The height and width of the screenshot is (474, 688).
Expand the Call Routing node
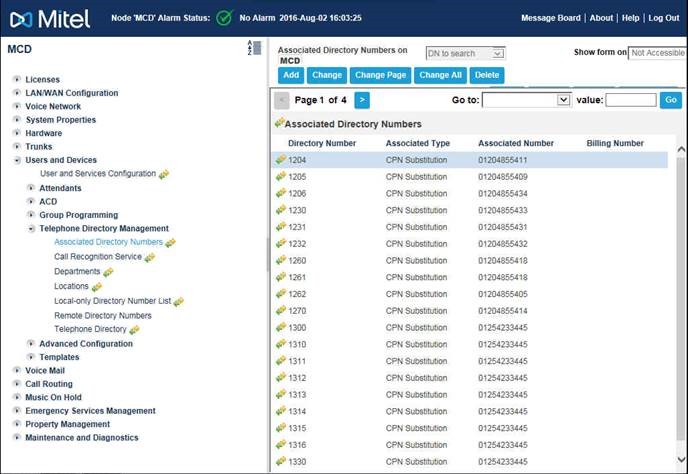[17, 384]
